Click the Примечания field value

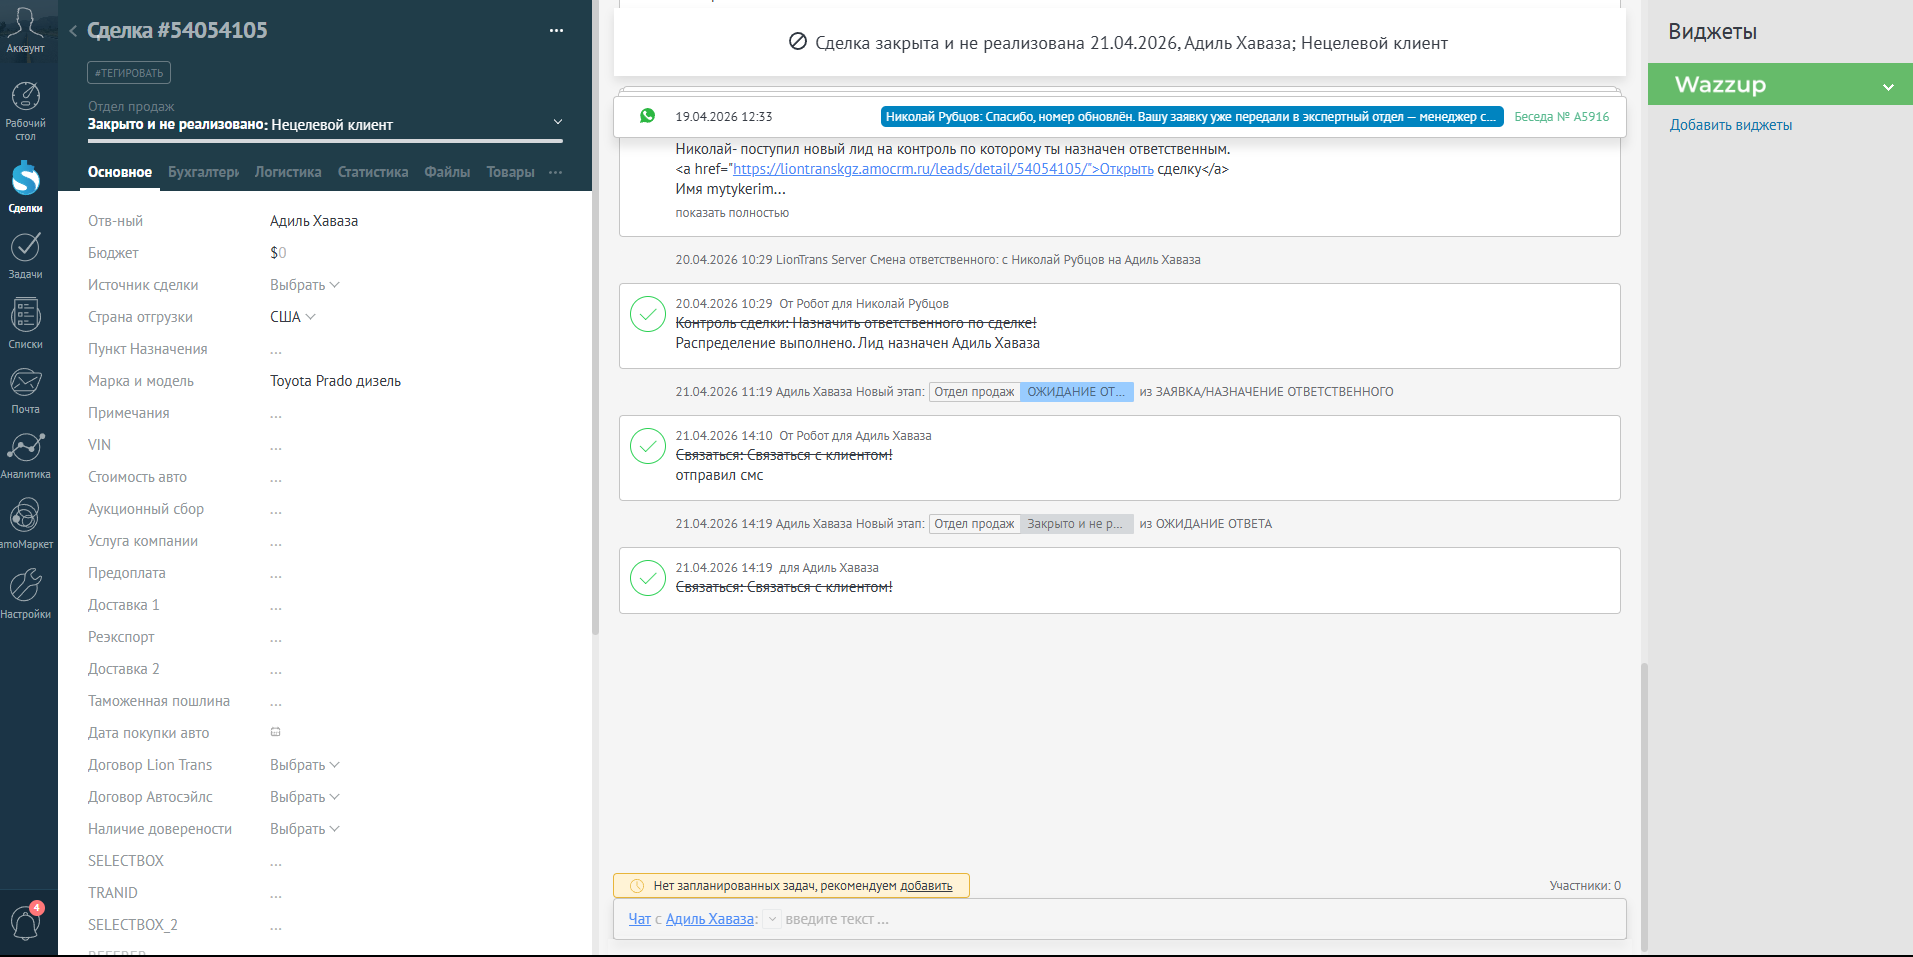[276, 414]
